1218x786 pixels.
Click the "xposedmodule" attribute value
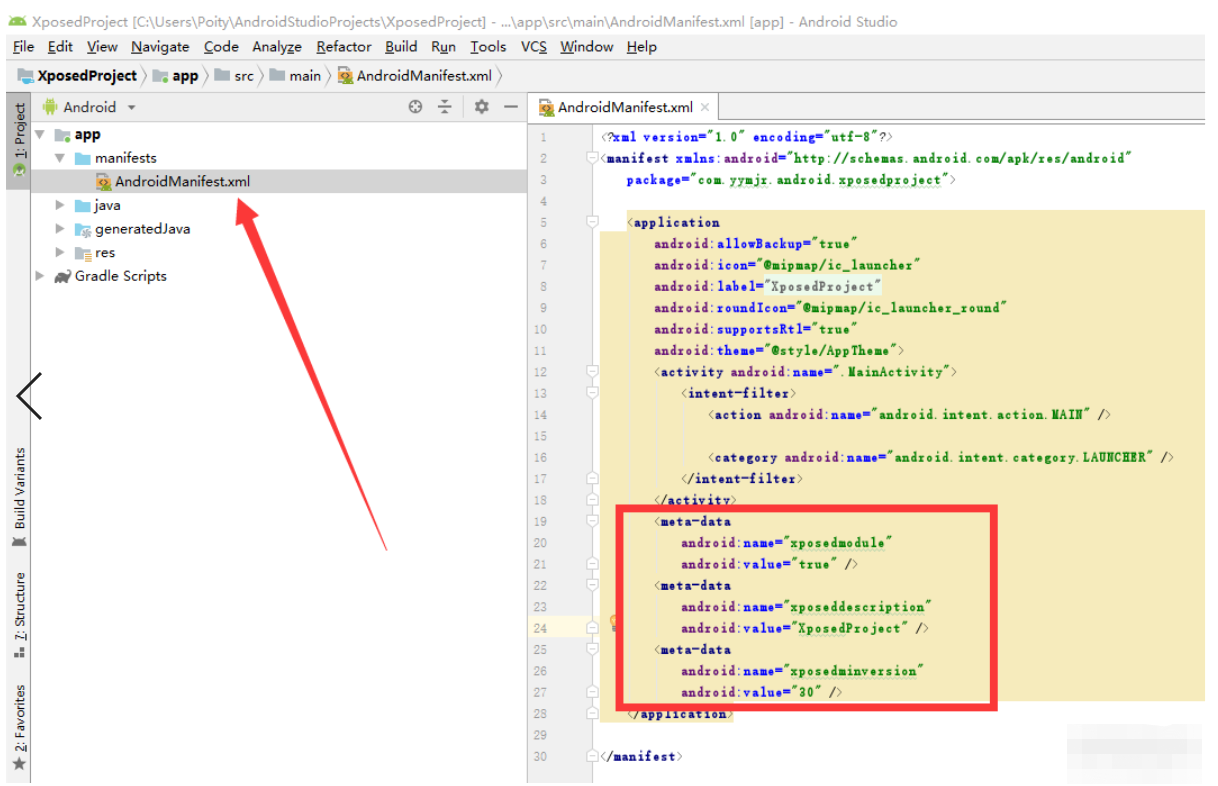(840, 543)
